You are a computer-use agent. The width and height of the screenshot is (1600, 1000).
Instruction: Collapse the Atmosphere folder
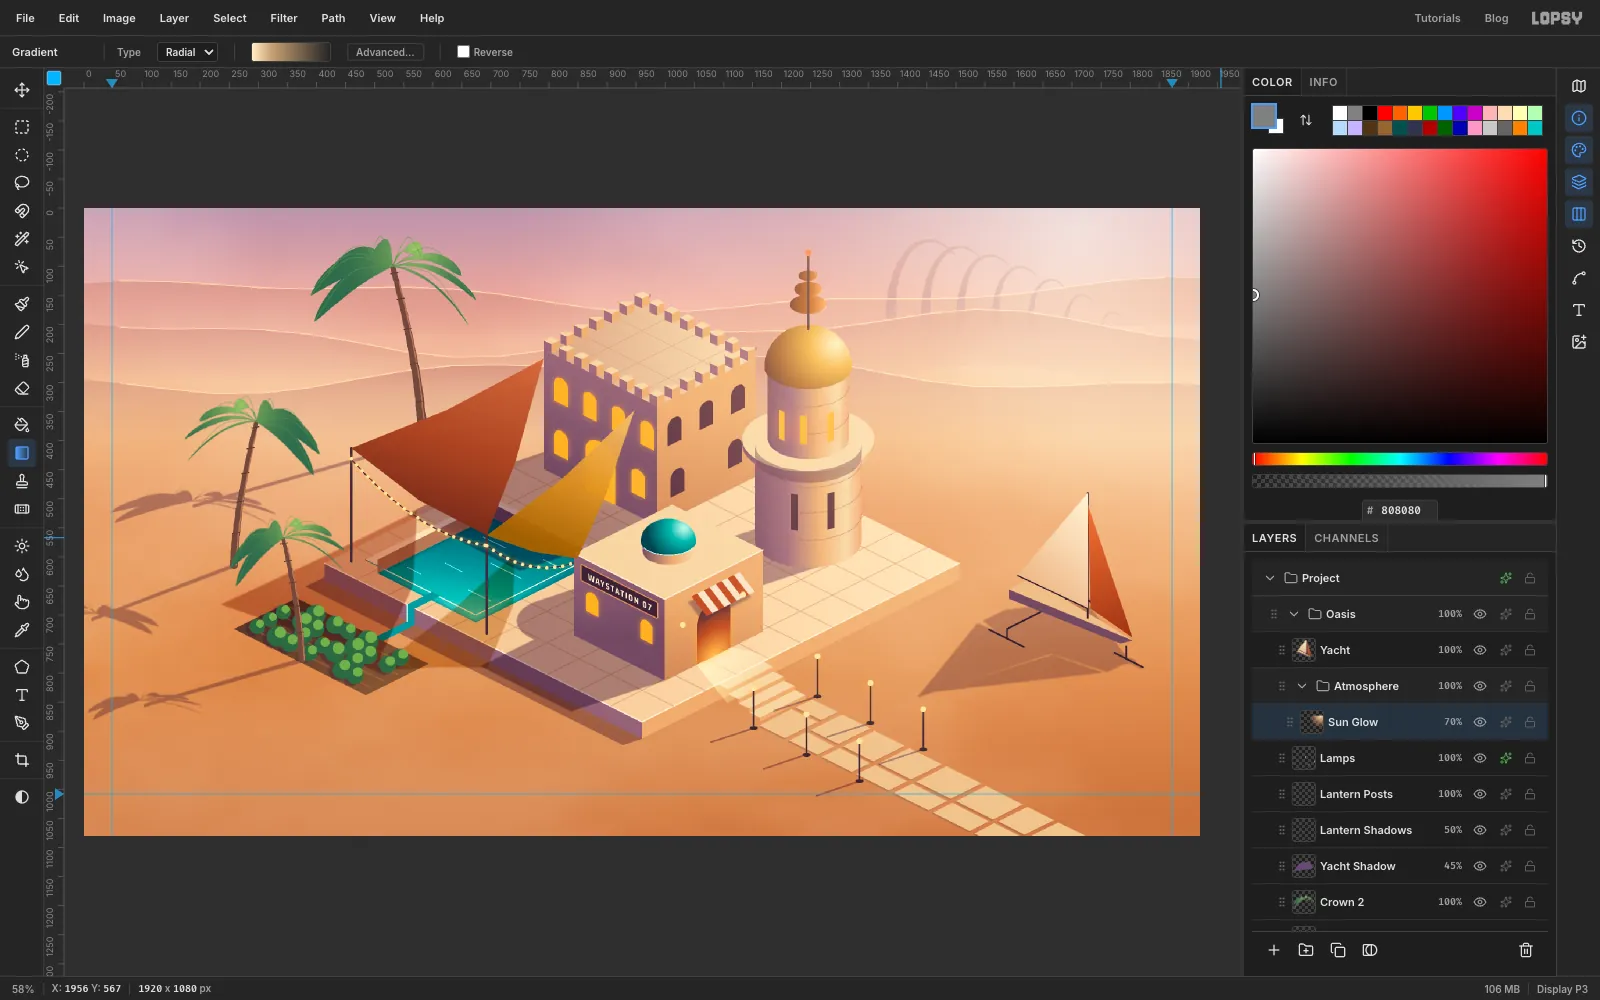point(1302,686)
